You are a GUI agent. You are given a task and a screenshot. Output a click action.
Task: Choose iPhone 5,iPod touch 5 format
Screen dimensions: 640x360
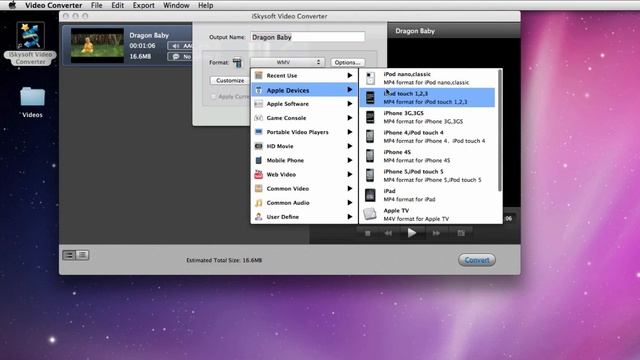[x=427, y=176]
